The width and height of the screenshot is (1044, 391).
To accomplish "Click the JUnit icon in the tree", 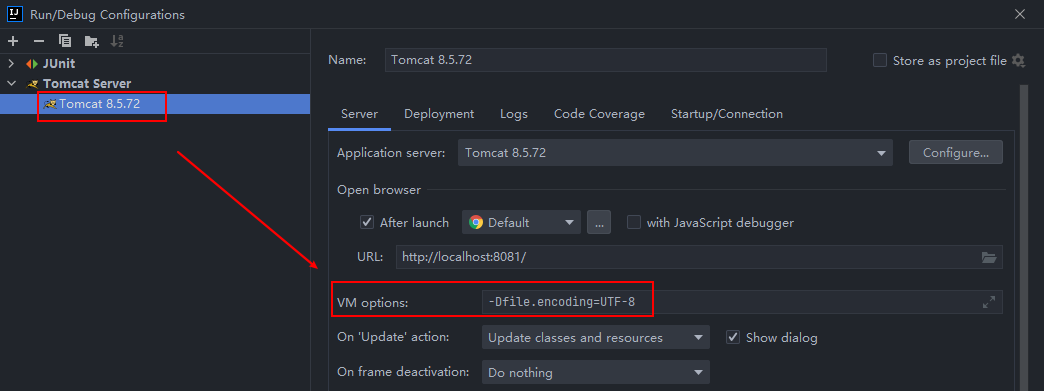I will click(31, 64).
